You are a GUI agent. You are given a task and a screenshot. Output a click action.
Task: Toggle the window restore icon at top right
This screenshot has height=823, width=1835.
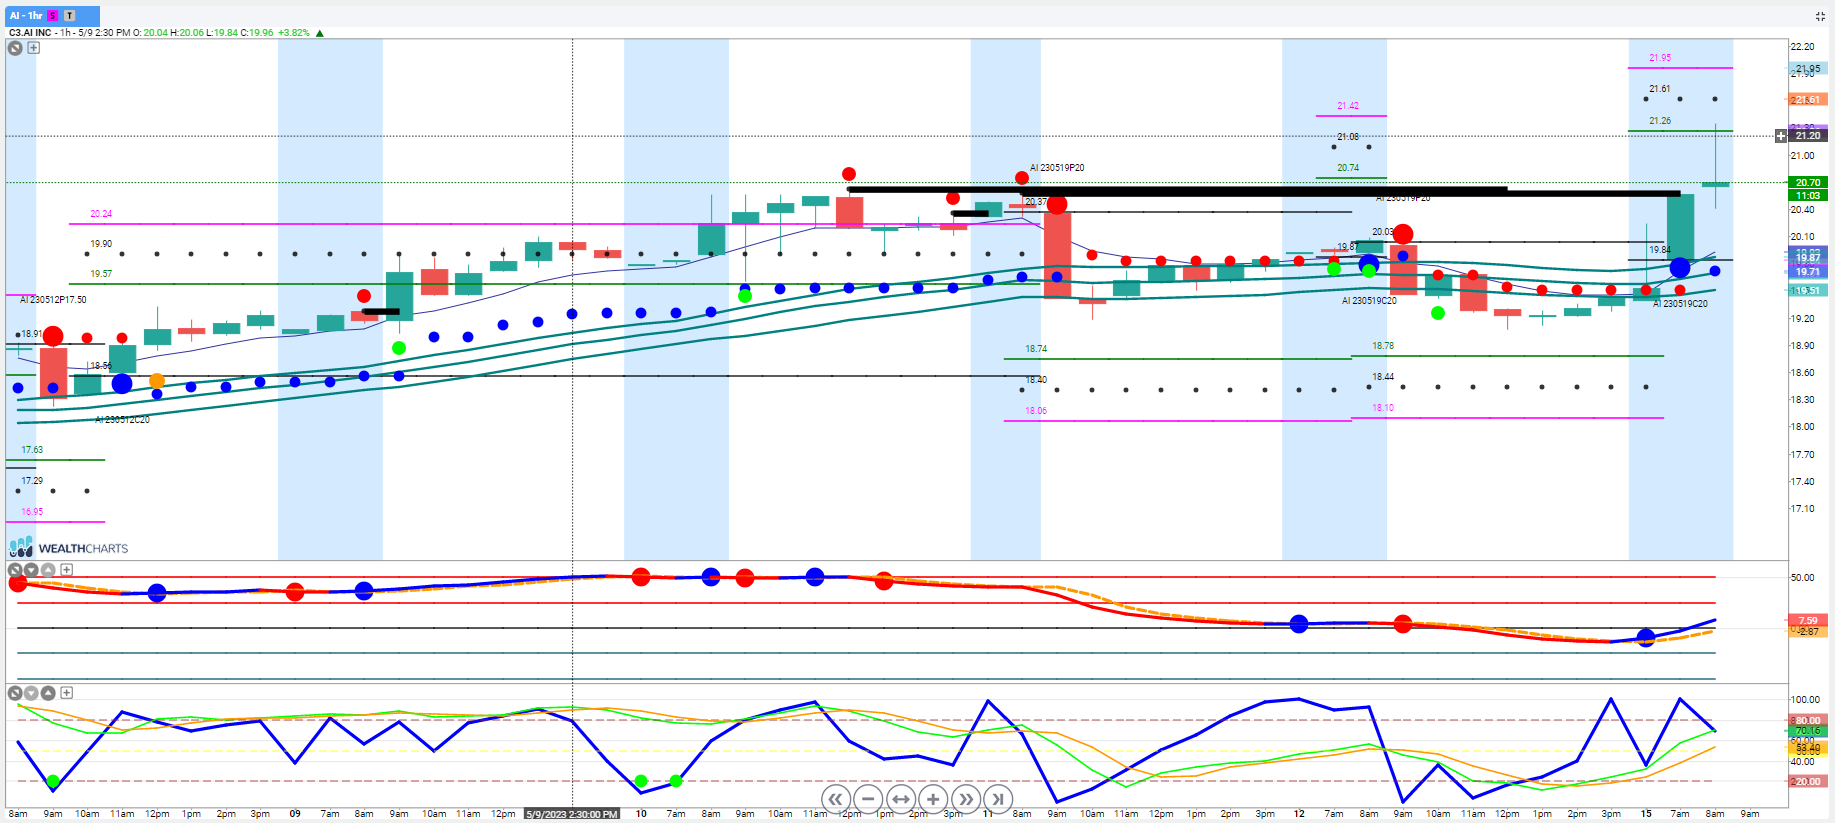tap(1820, 16)
